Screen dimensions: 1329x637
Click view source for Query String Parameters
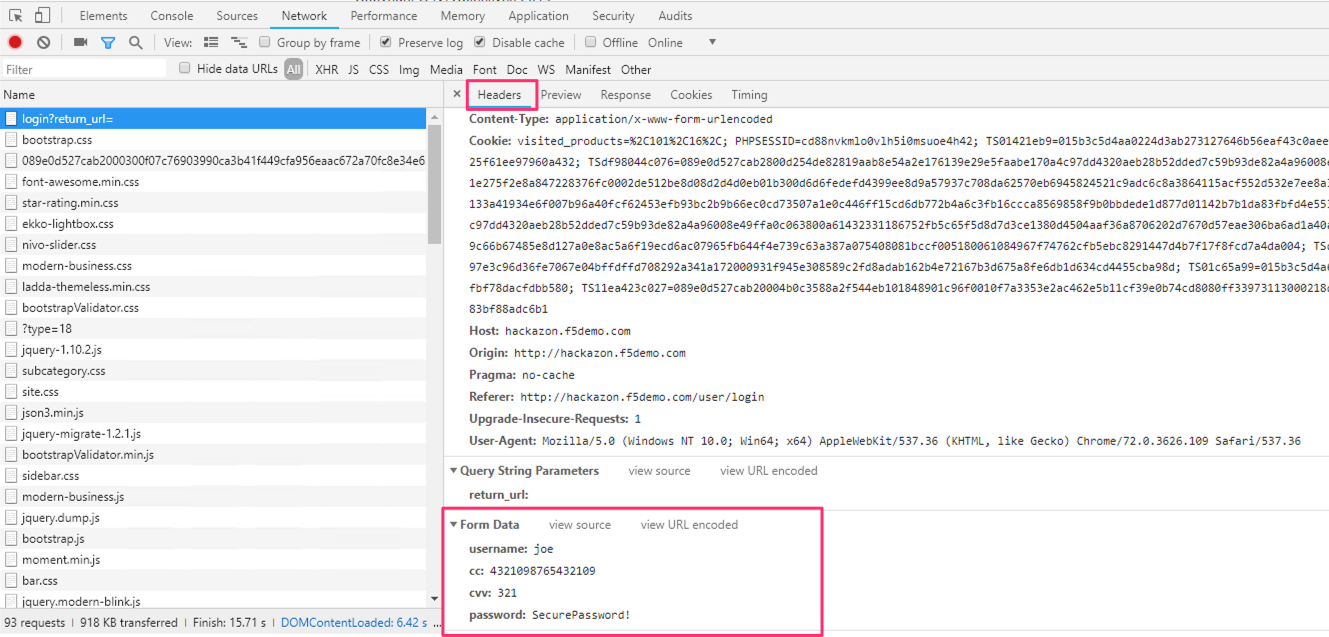[659, 470]
